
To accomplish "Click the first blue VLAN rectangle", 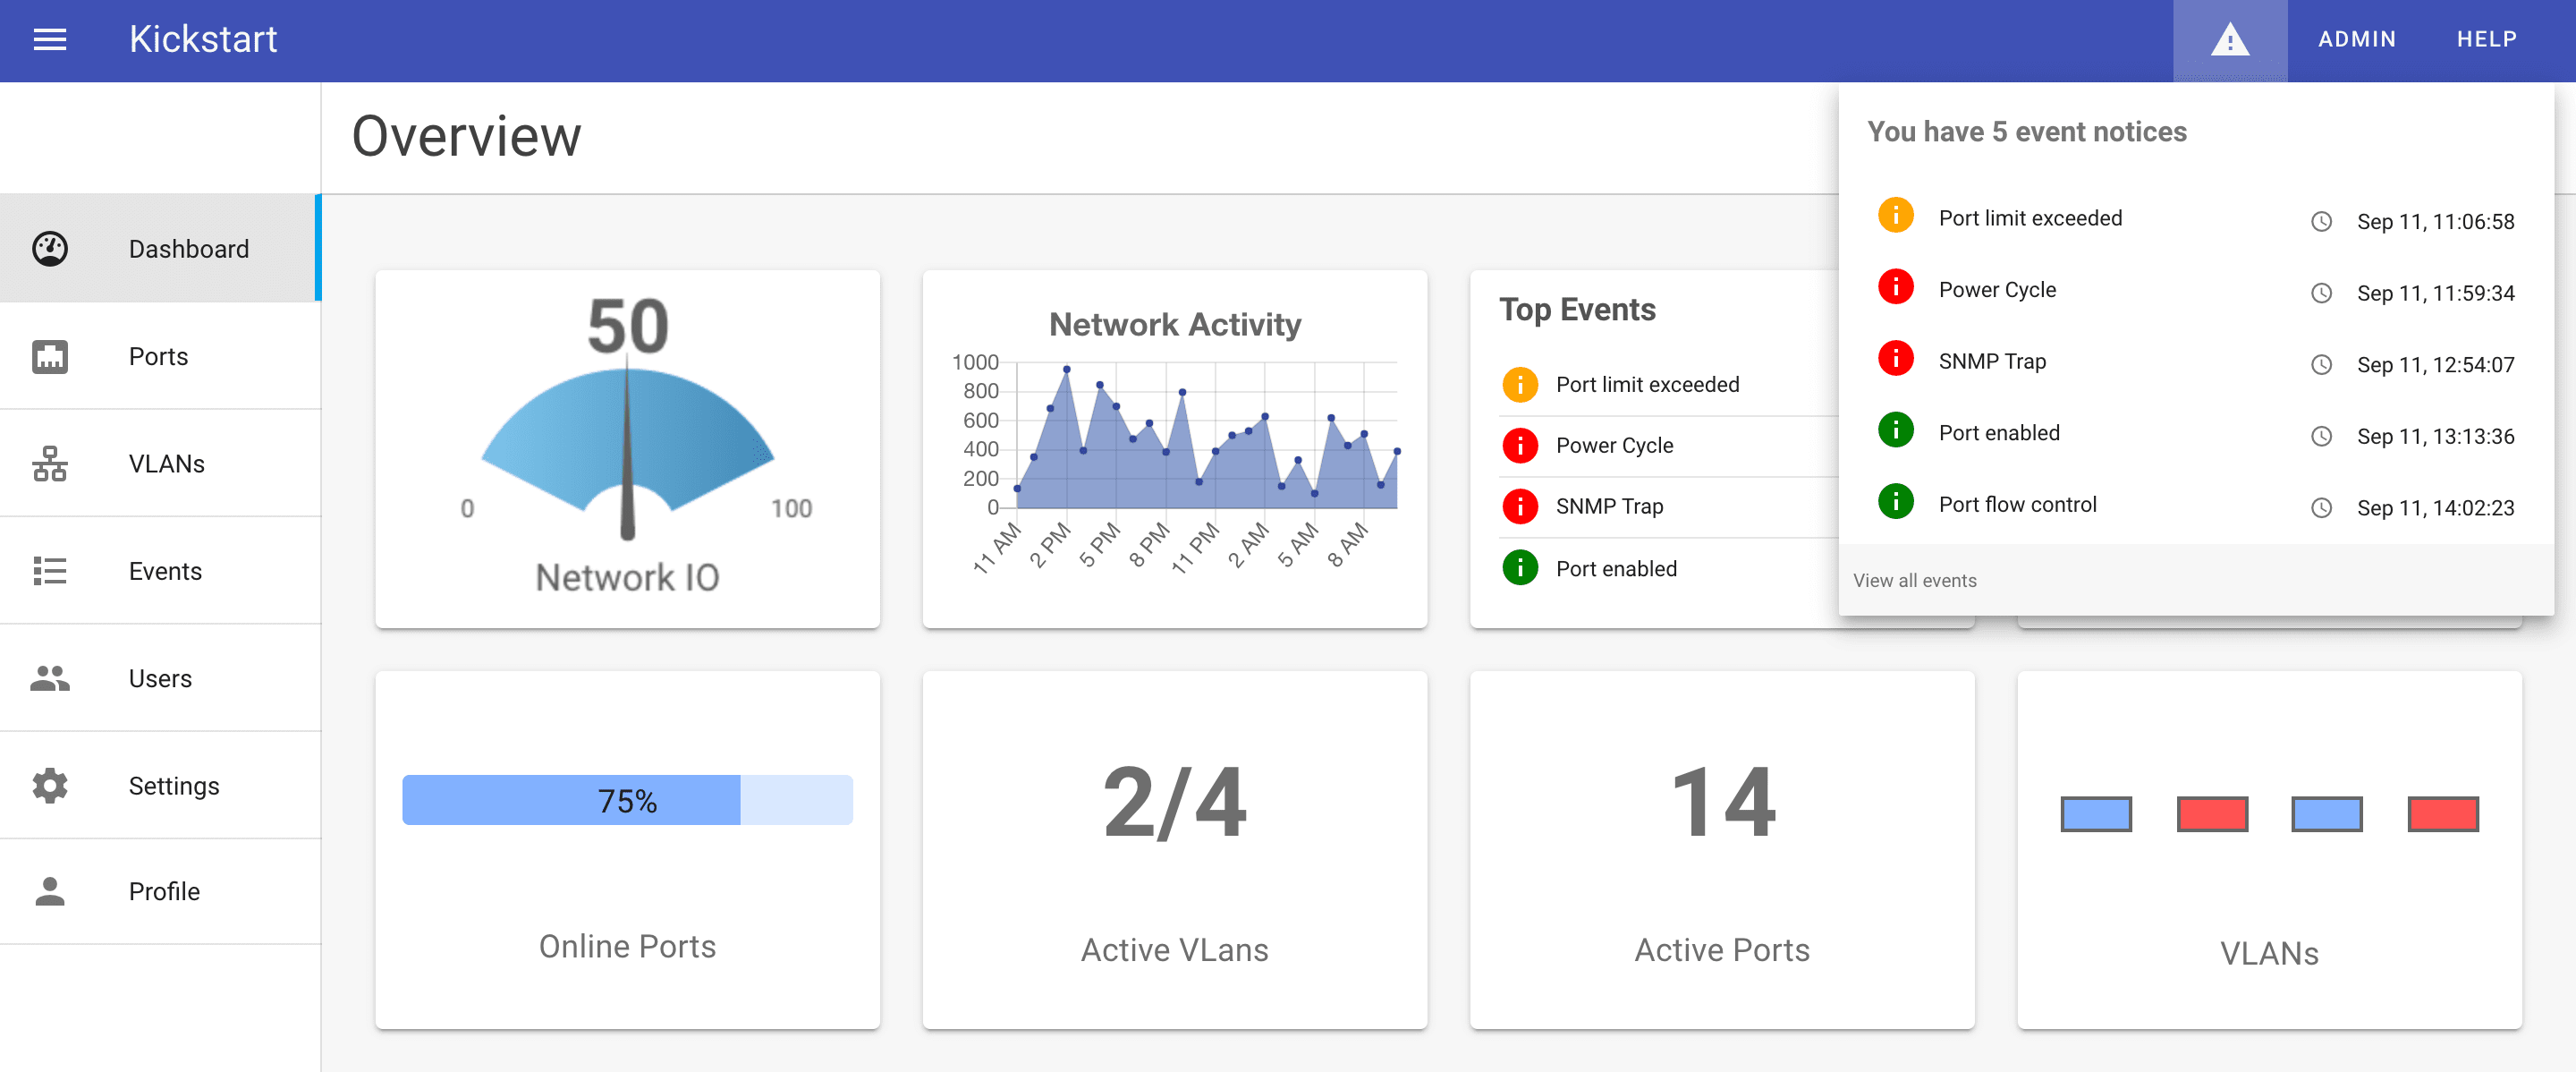I will coord(2096,814).
